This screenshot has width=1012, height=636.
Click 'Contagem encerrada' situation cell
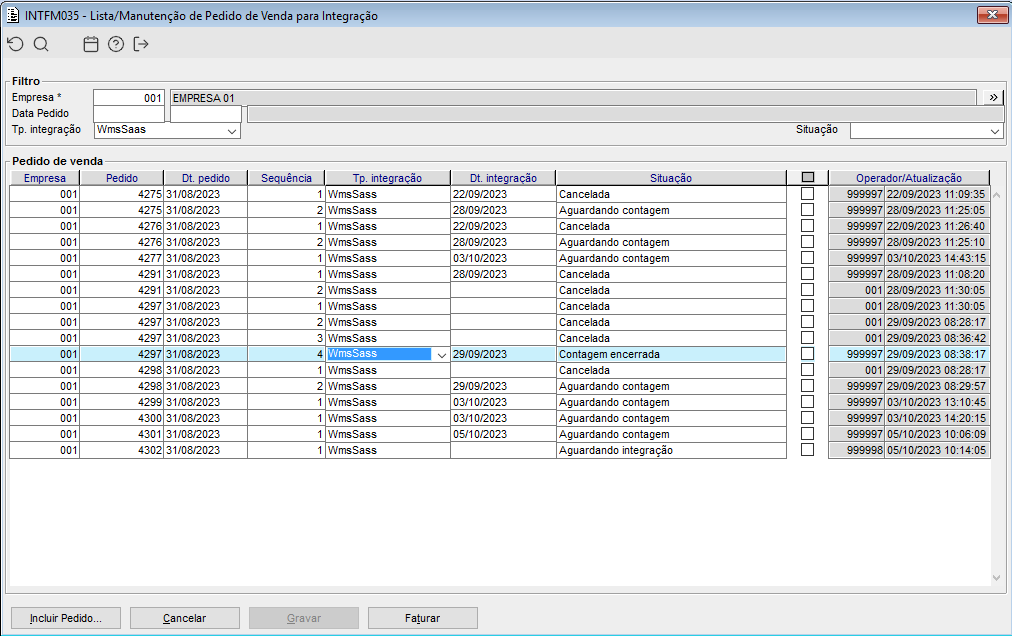click(x=671, y=354)
